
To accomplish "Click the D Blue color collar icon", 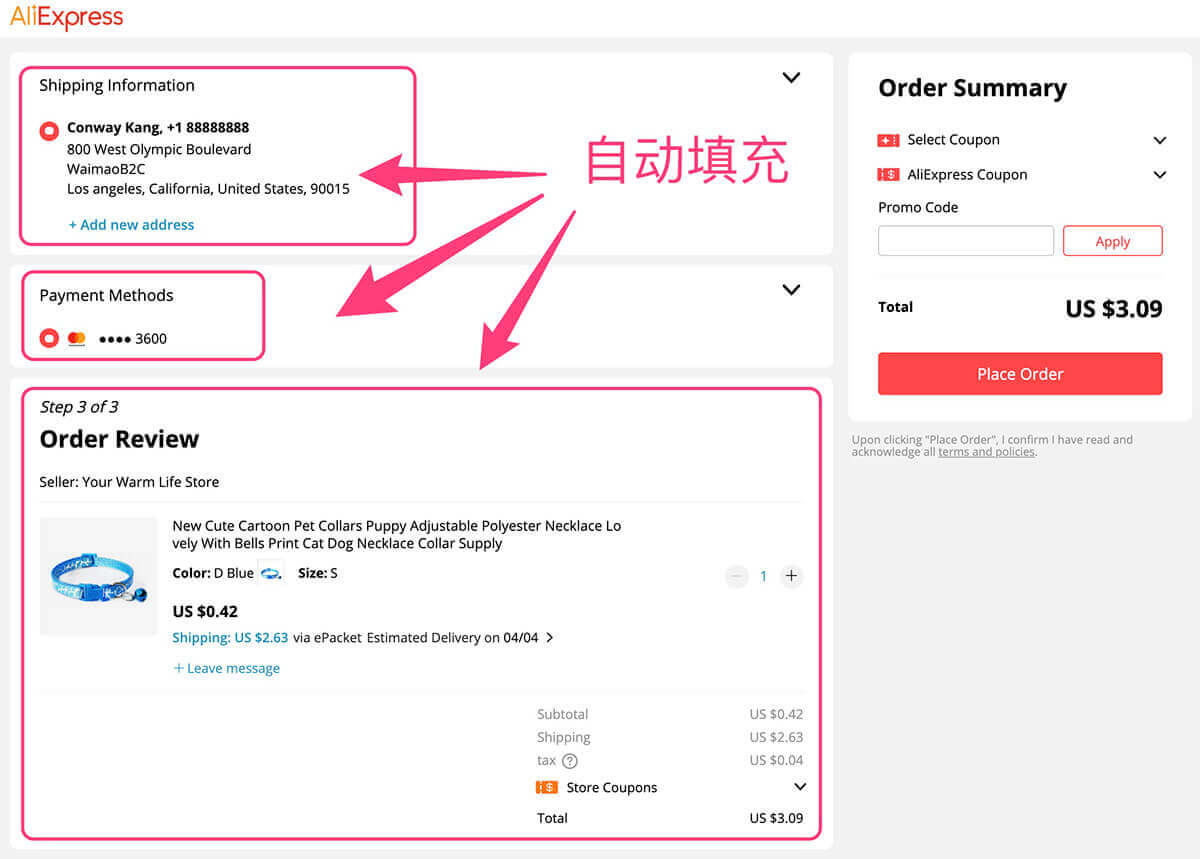I will (270, 573).
